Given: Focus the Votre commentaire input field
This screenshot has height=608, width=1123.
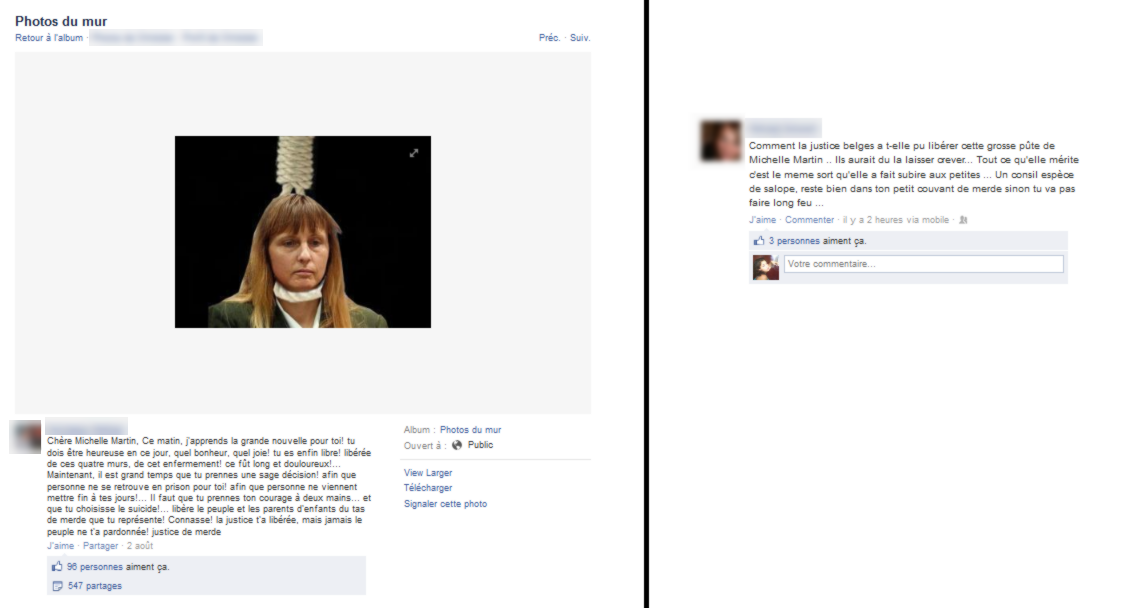Looking at the screenshot, I should 924,264.
